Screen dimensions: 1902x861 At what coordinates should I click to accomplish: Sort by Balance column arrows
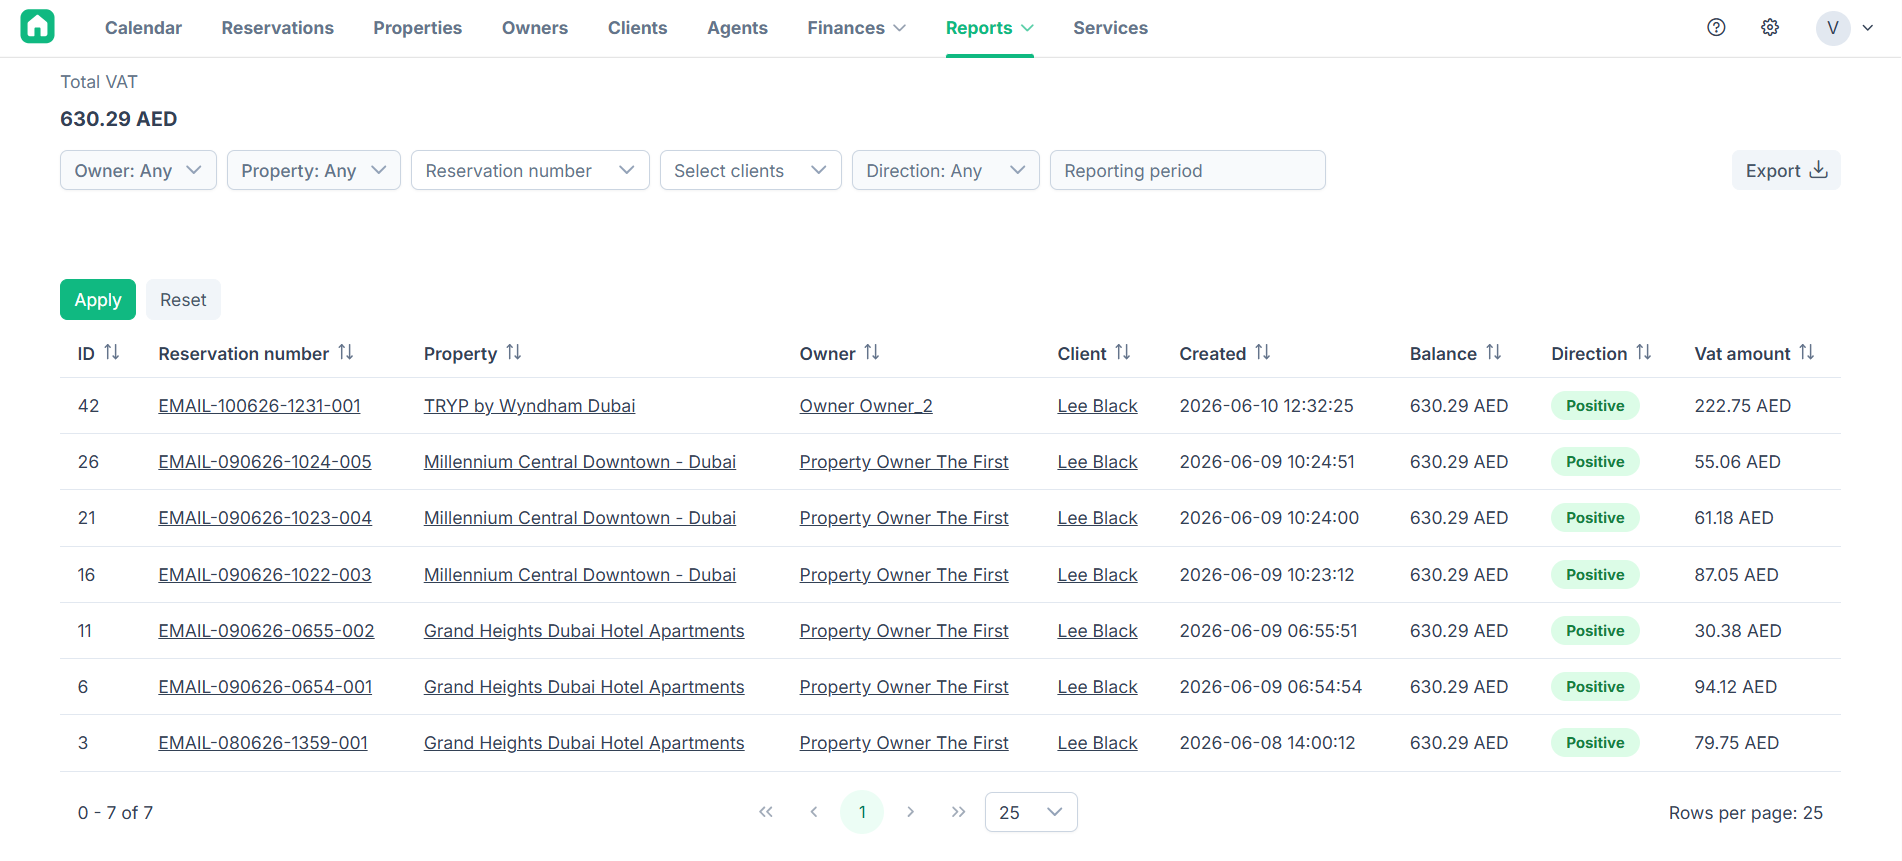coord(1494,352)
